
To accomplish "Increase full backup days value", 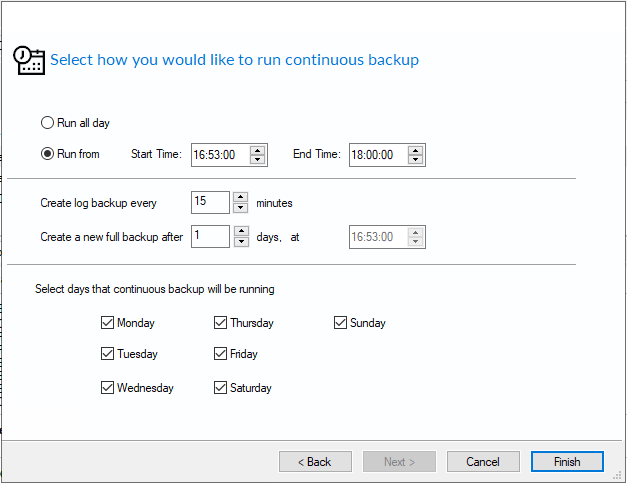I will click(x=240, y=231).
